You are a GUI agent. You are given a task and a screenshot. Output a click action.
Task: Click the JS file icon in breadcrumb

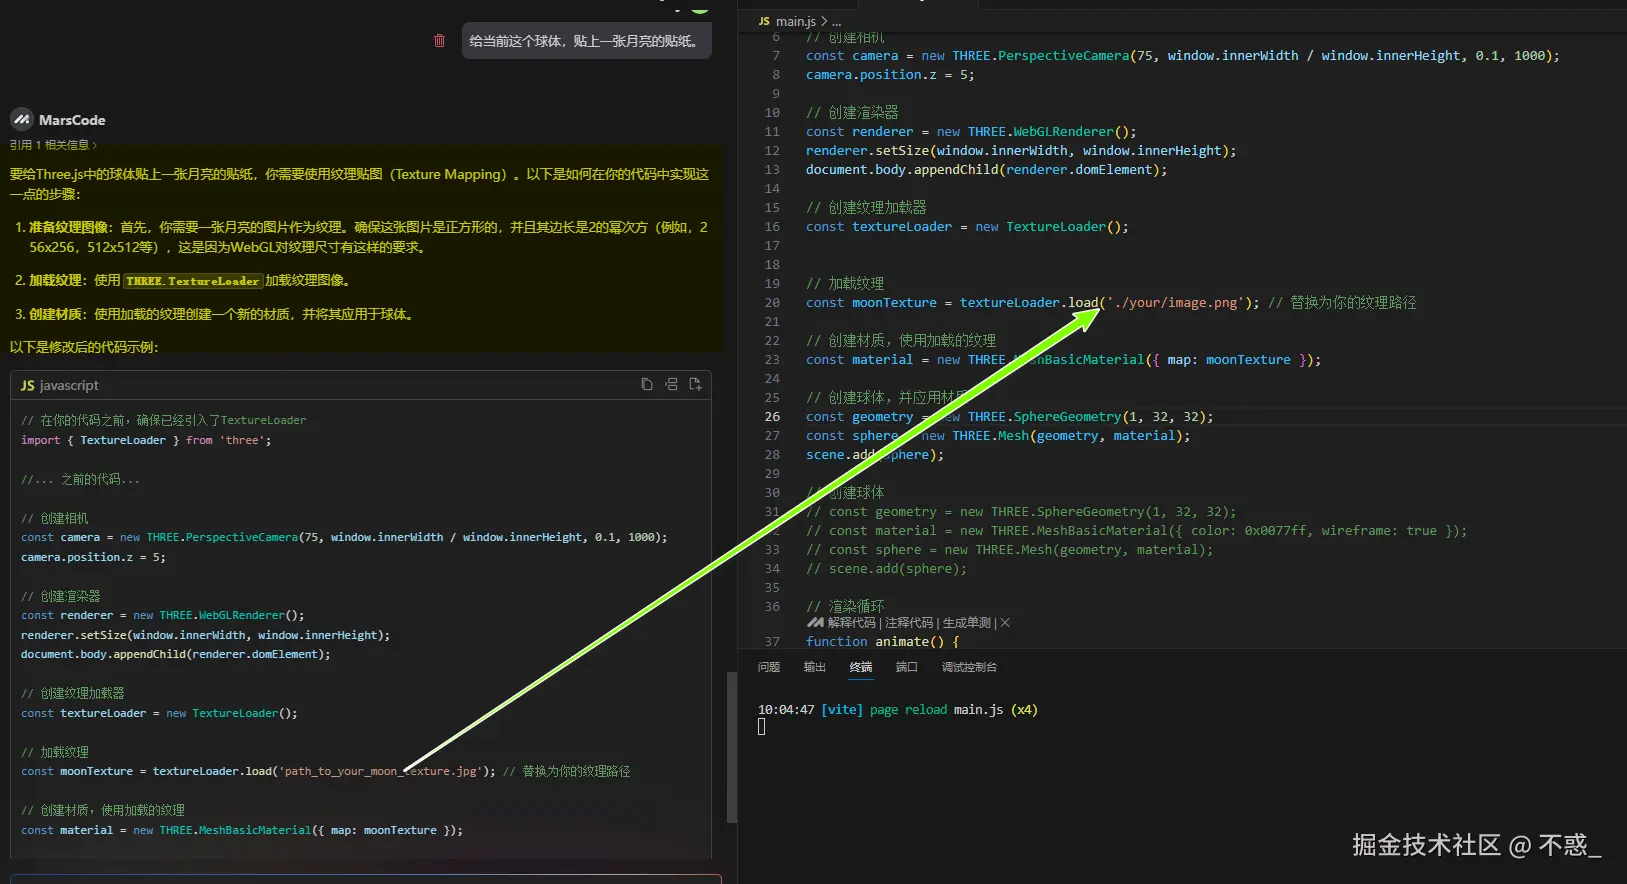764,21
